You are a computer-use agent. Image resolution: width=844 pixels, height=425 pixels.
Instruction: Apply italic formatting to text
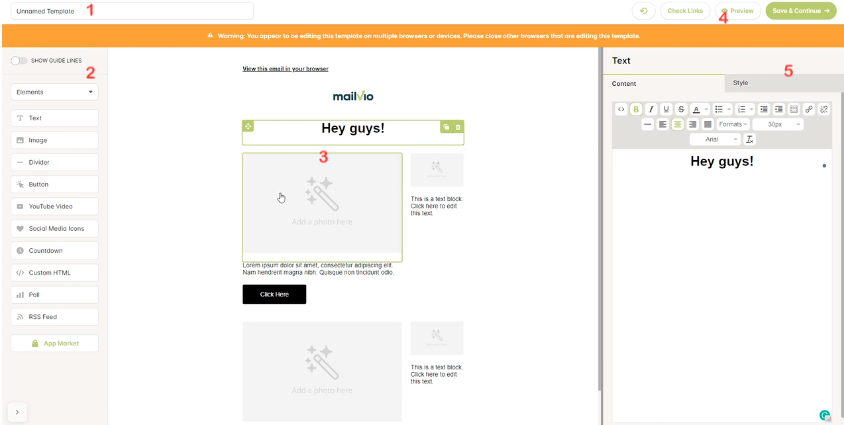[650, 109]
